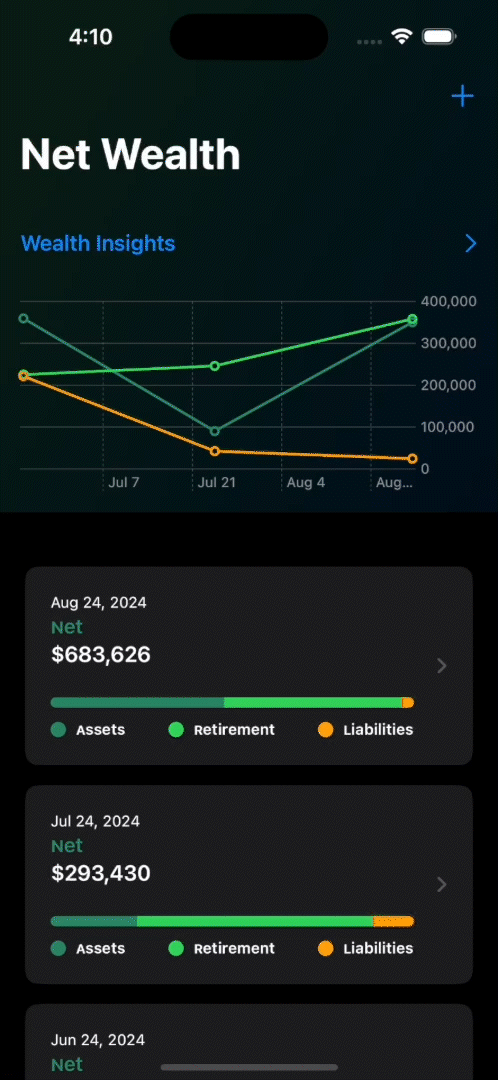Open the Wealth Insights link
498x1080 pixels.
pos(98,243)
